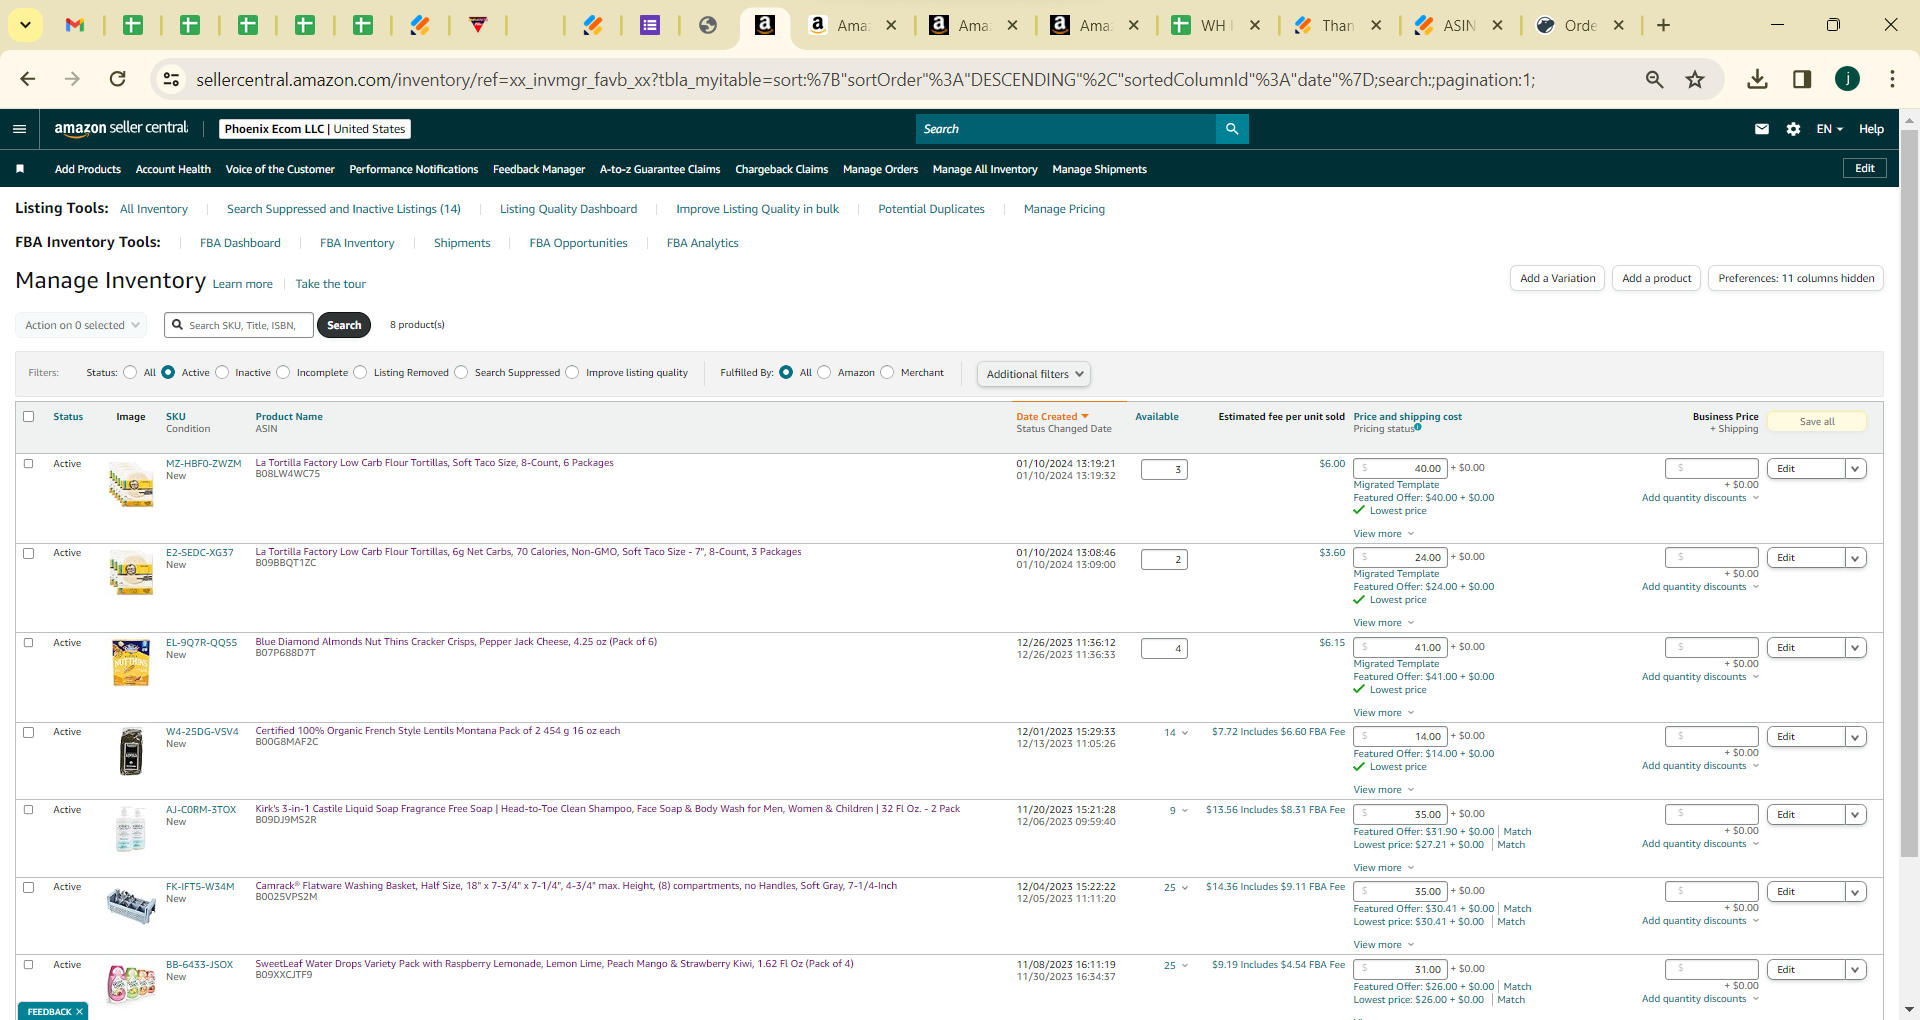Click the magnifier search button in header
The image size is (1920, 1020).
click(1232, 129)
